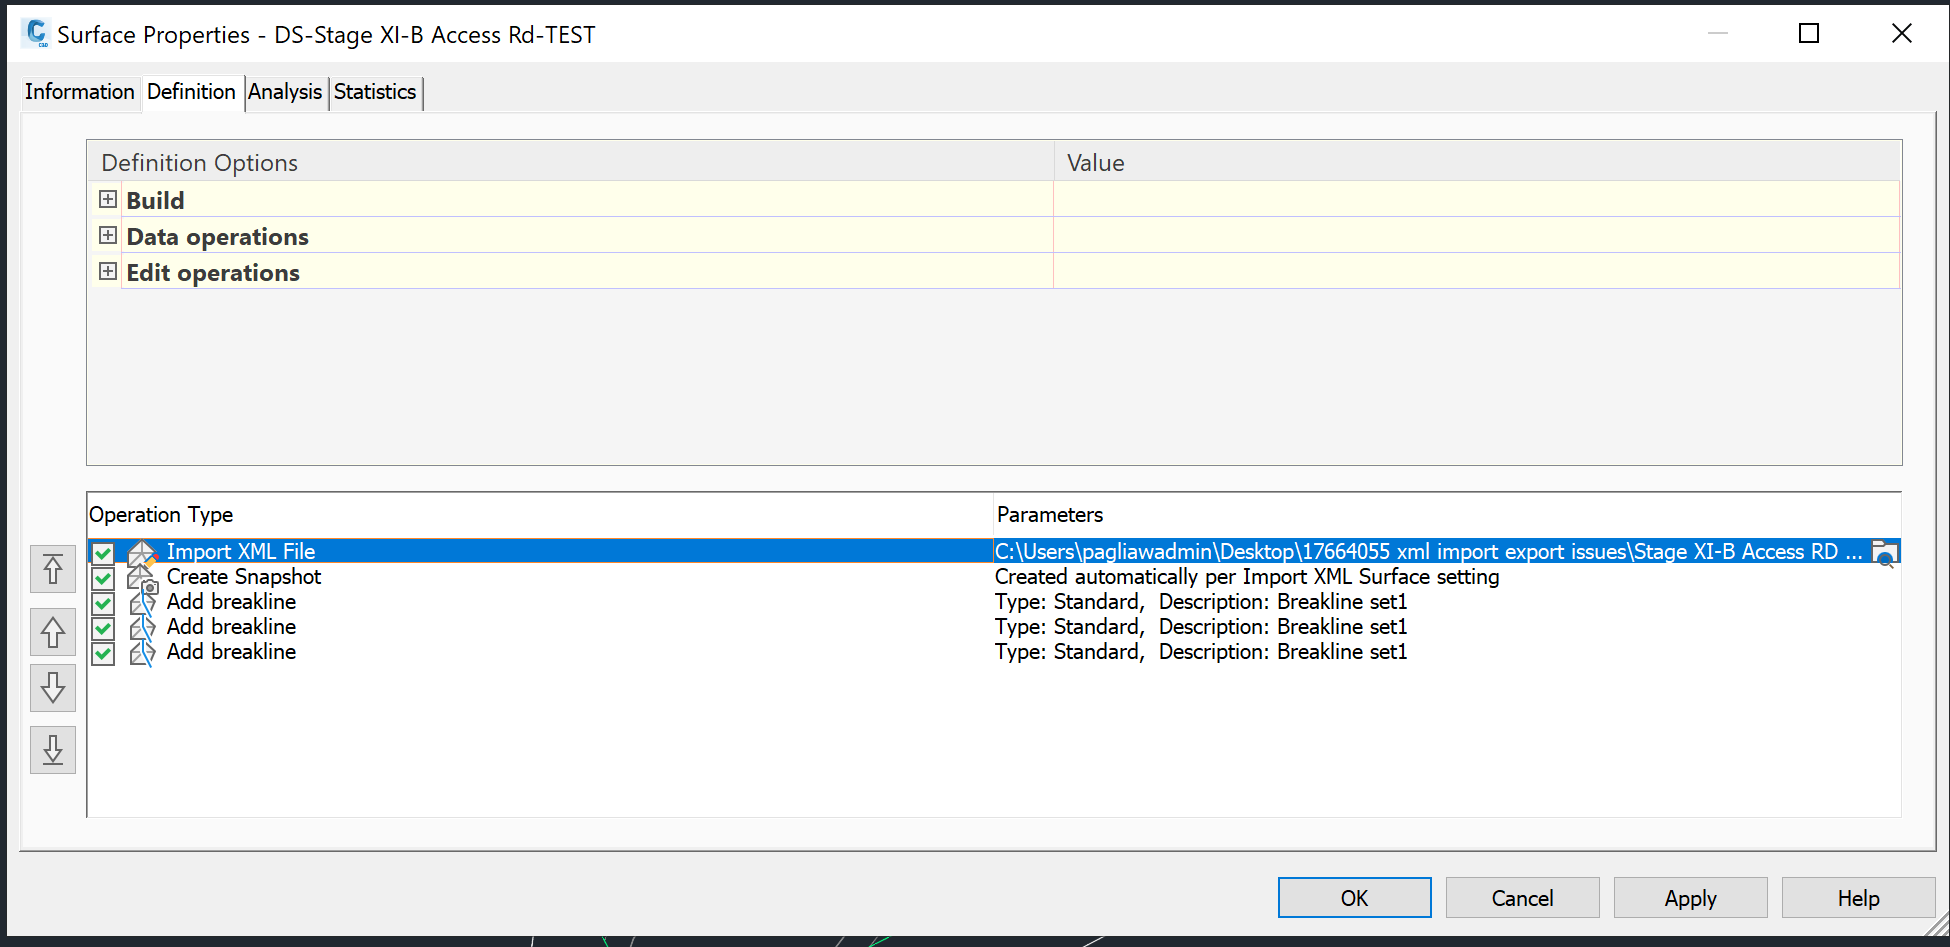Switch to the Information tab

79,92
